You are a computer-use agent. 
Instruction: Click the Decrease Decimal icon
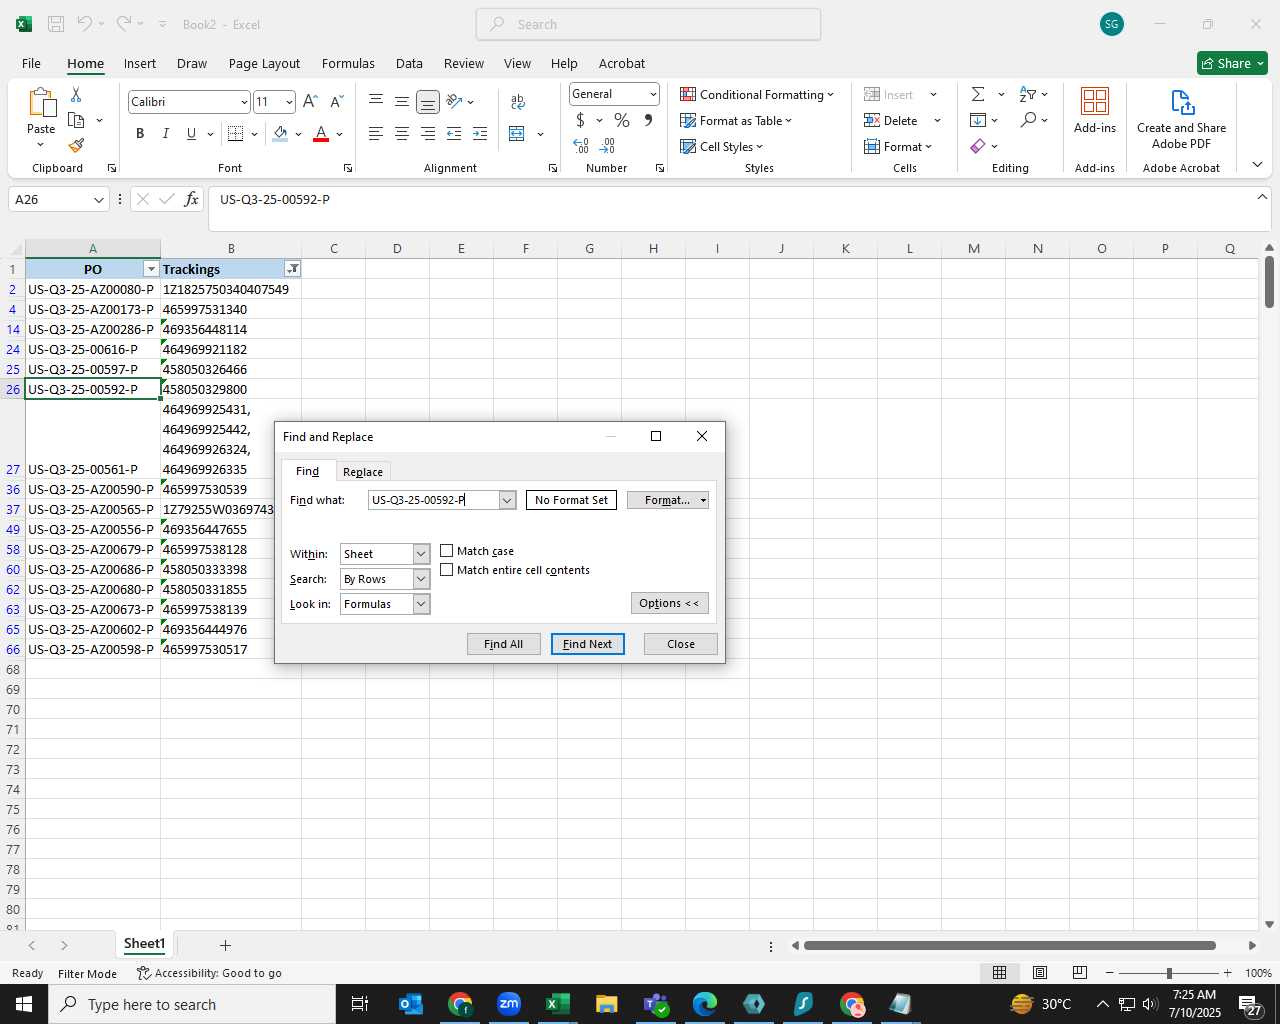607,146
